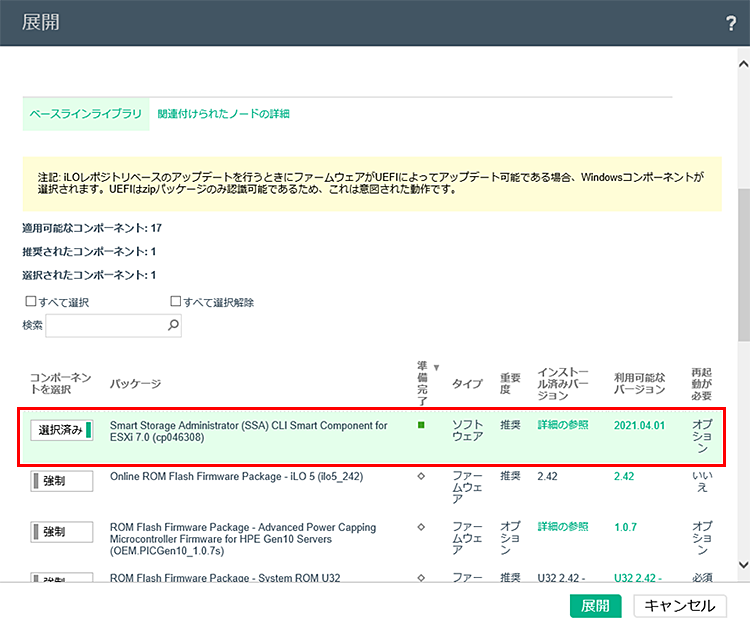Toggle the 強制 button for System ROM U32 row

(x=62, y=577)
